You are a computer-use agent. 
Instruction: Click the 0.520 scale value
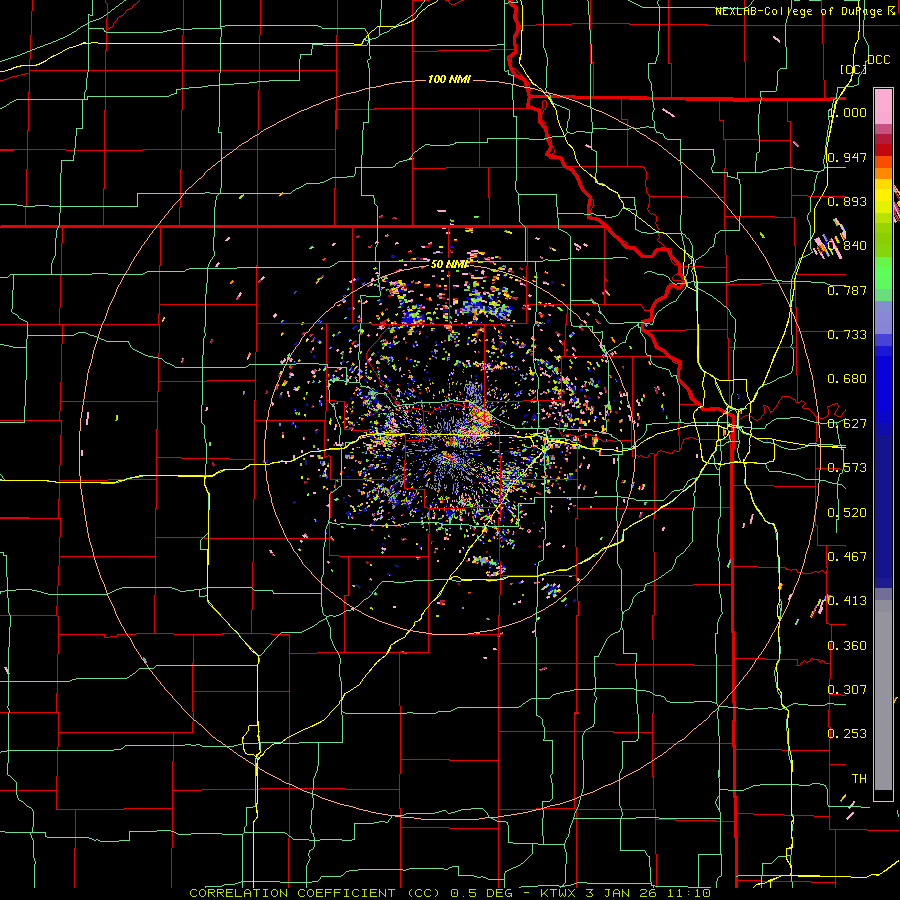pyautogui.click(x=847, y=513)
